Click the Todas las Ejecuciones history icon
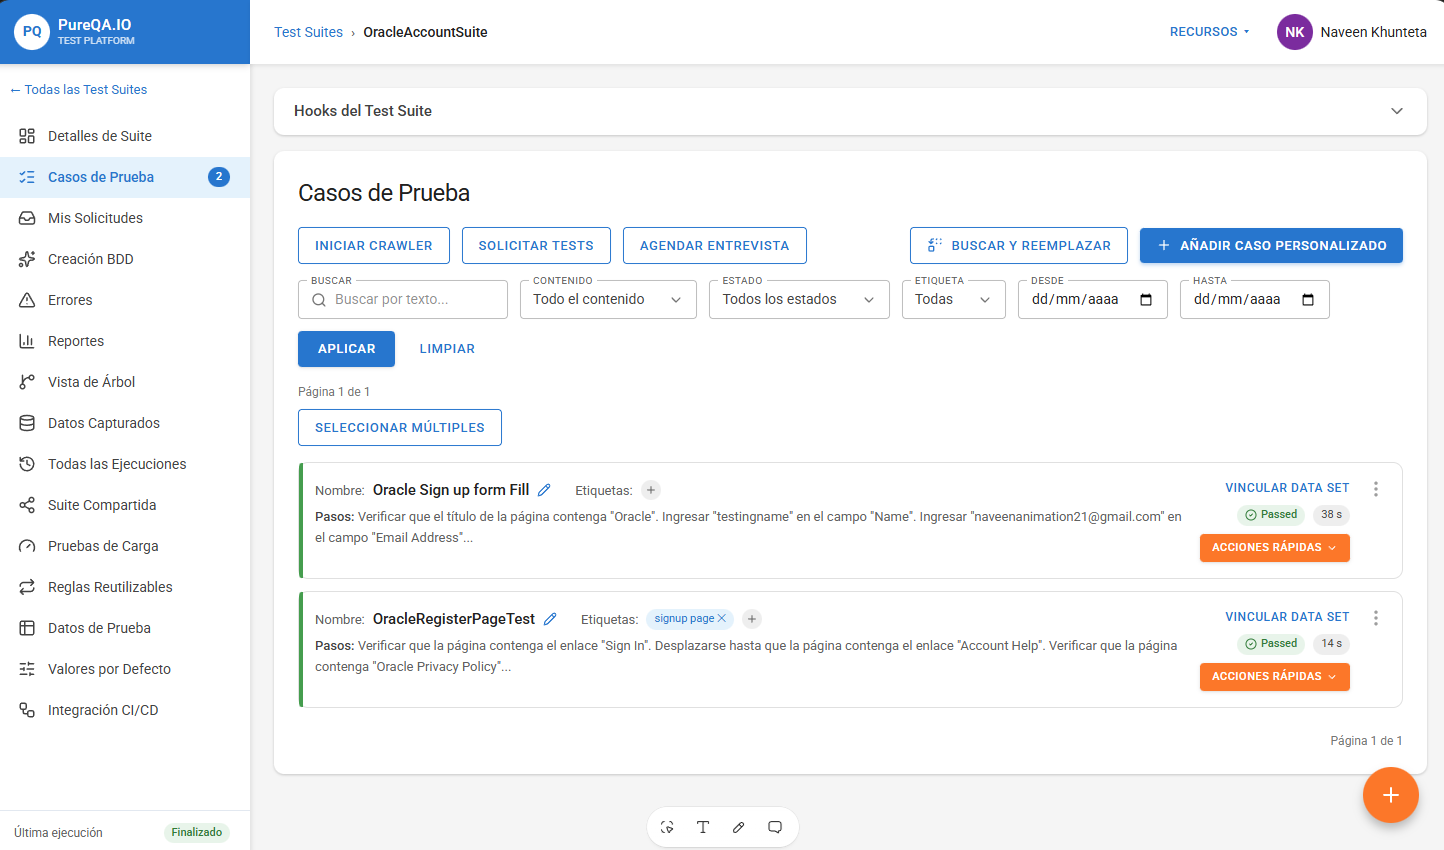 (27, 464)
